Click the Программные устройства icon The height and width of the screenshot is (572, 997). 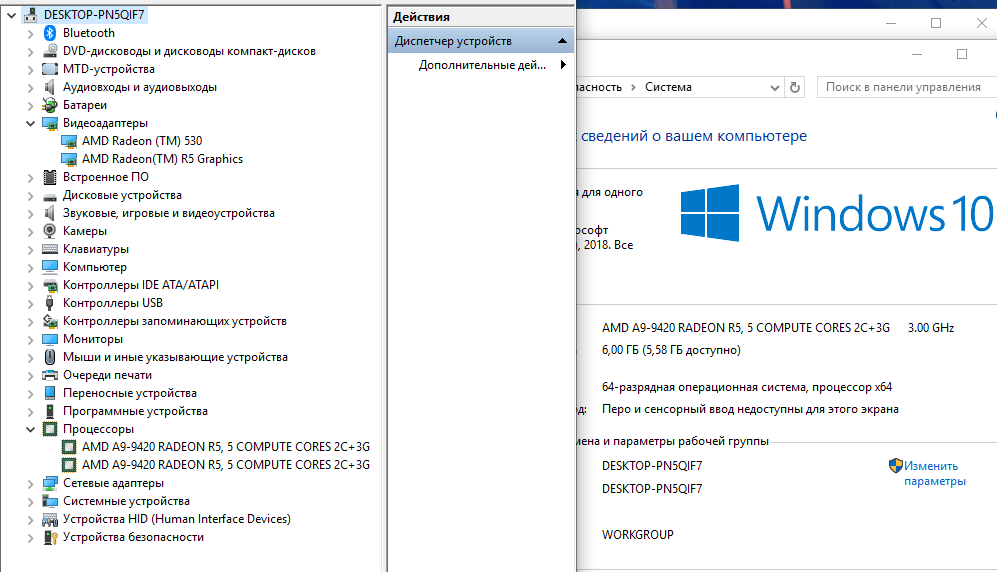pos(50,411)
